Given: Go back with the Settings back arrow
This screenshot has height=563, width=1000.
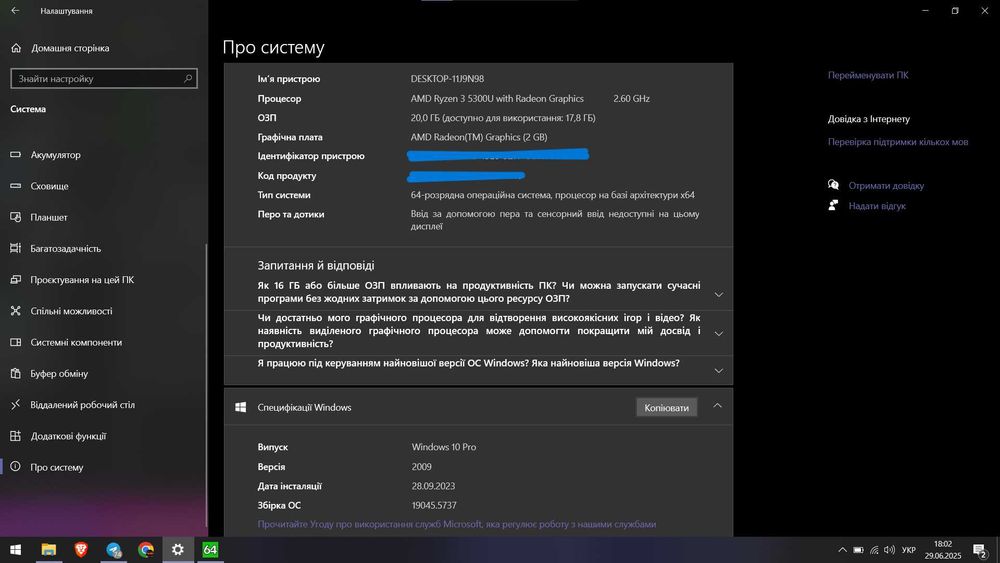Looking at the screenshot, I should pyautogui.click(x=15, y=11).
